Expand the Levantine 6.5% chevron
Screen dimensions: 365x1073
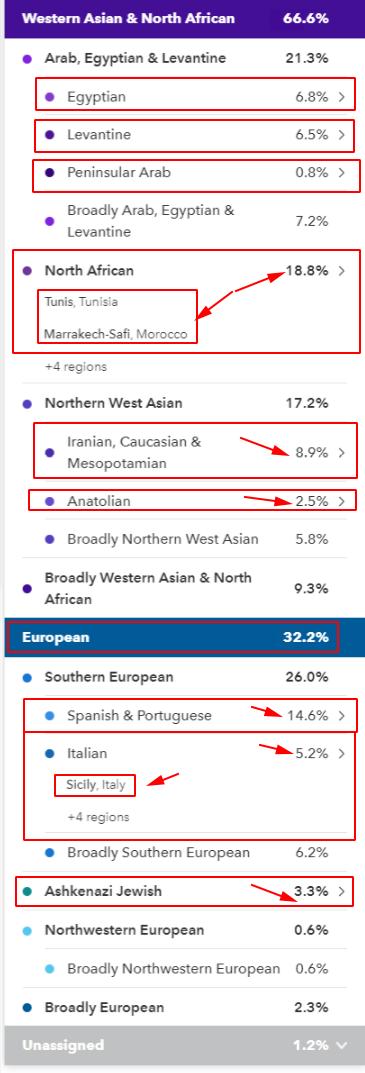tap(342, 135)
